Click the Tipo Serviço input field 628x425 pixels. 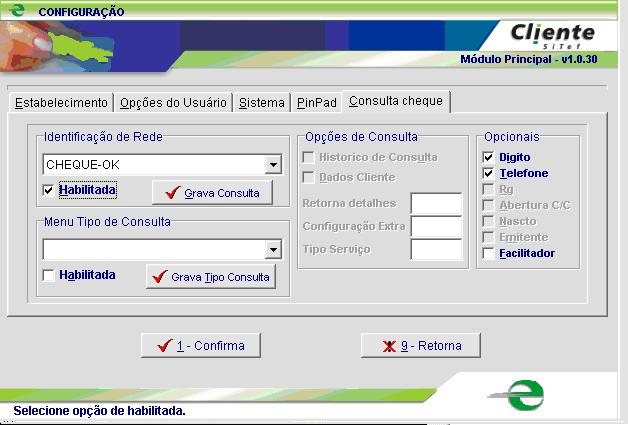(x=436, y=249)
